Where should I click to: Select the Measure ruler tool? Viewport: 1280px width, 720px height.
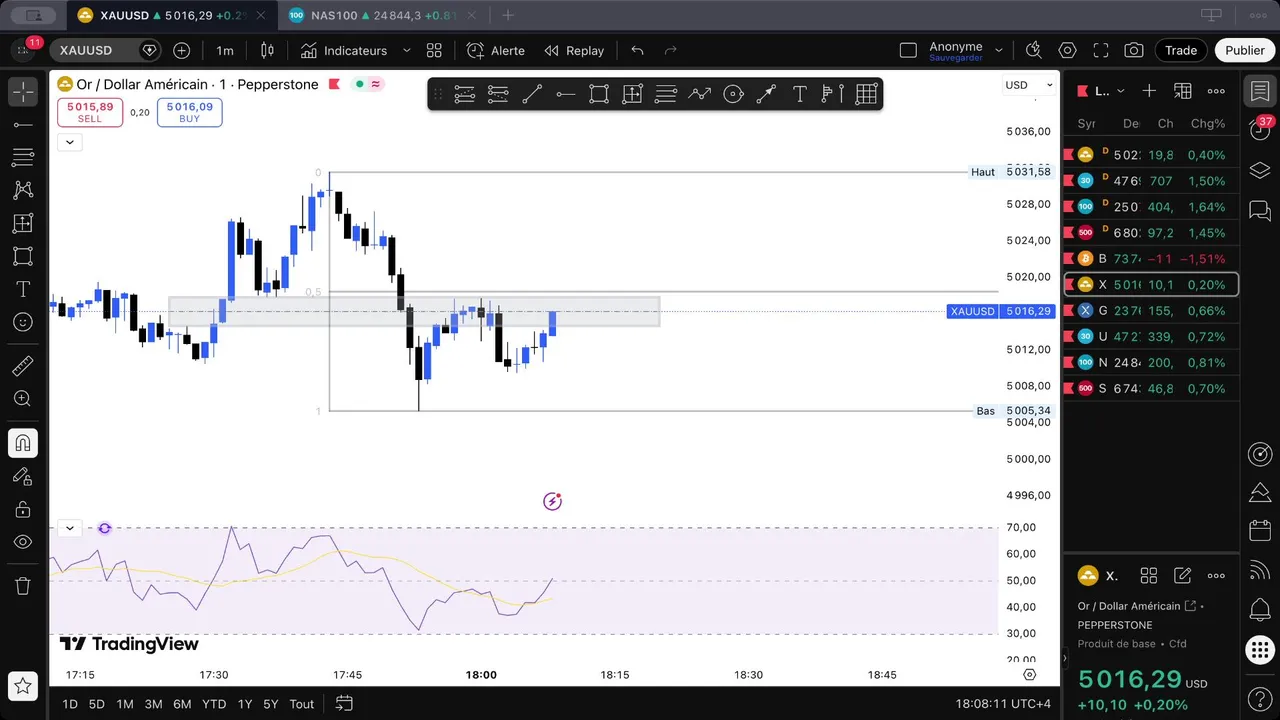tap(22, 366)
